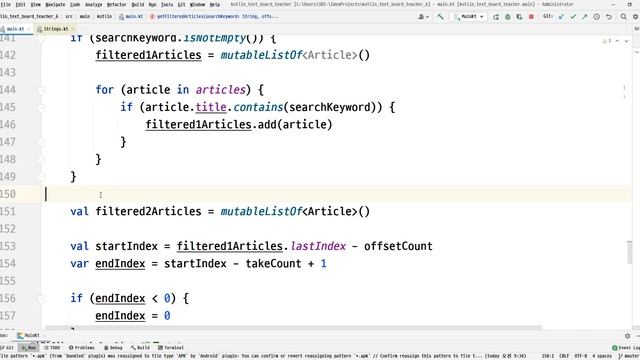
Task: Click the Build Project hammer icon
Action: pos(440,17)
